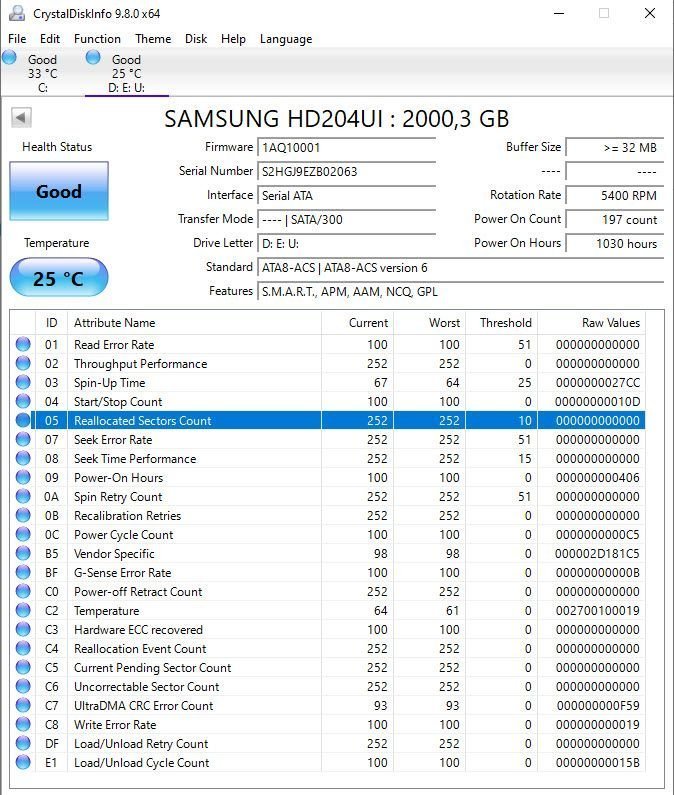674x795 pixels.
Task: Click the Standard ATA8-ACS field
Action: point(460,268)
